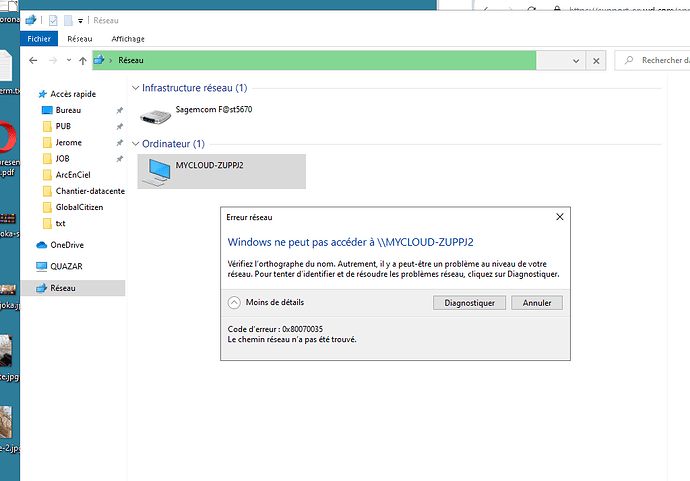The width and height of the screenshot is (690, 481).
Task: Open the txt folder in navigation pane
Action: 60,224
